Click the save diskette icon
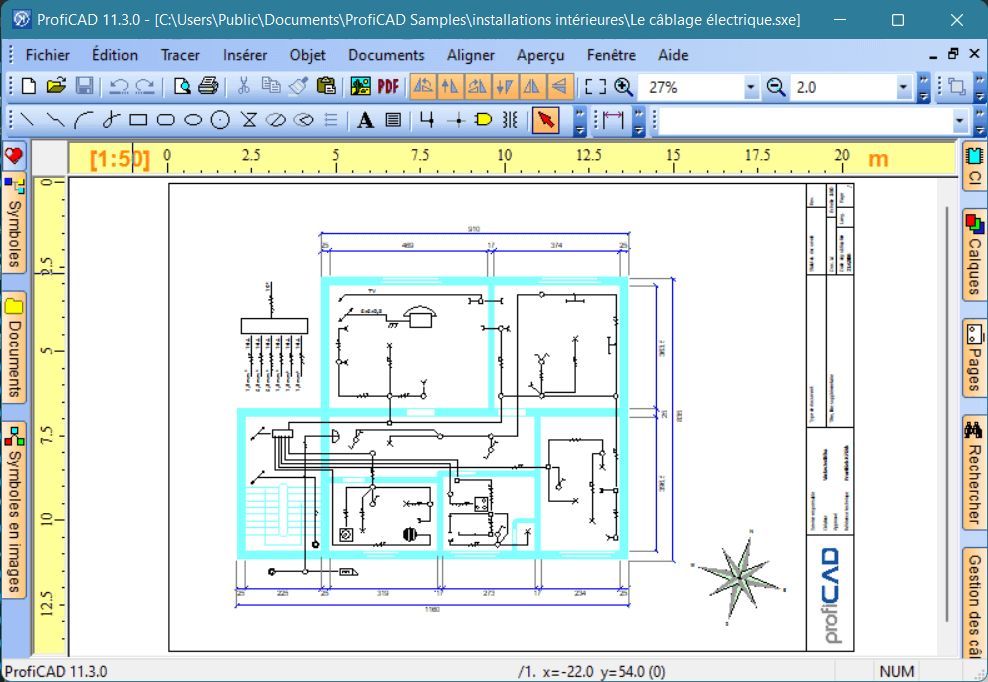The height and width of the screenshot is (682, 988). coord(84,86)
